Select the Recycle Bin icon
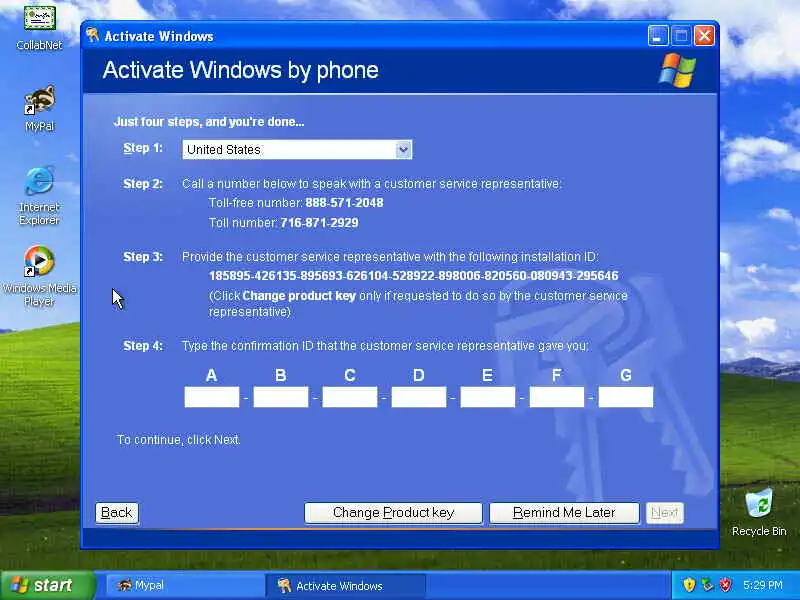Screen dimensions: 800x600 [x=759, y=512]
